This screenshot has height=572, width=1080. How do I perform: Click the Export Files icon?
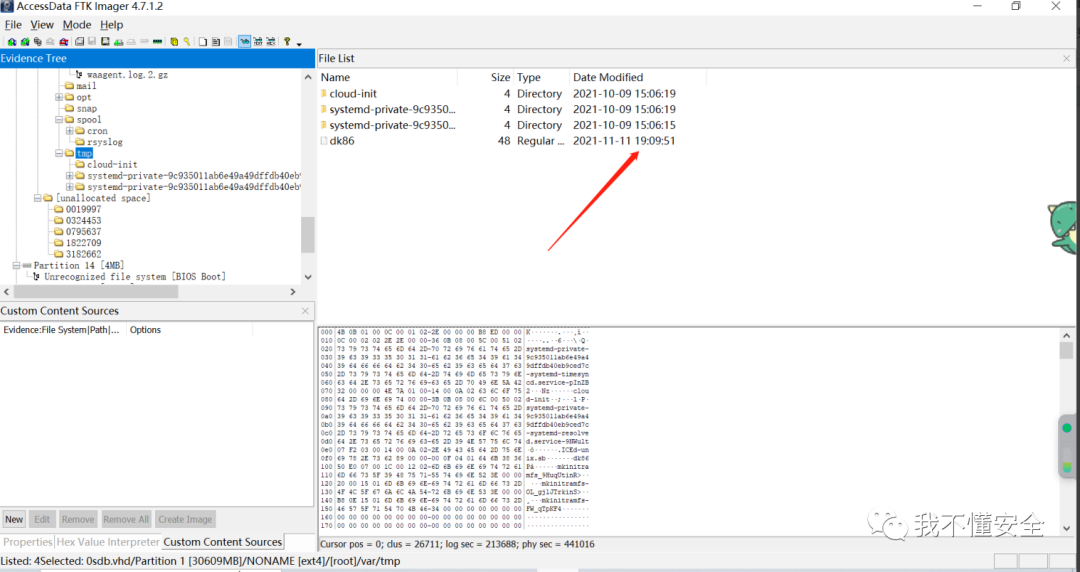[202, 41]
